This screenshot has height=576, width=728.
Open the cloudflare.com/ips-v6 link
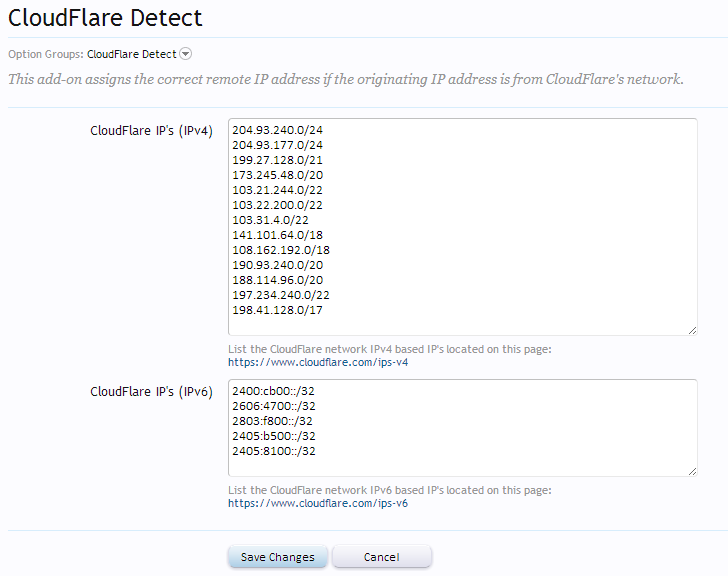click(318, 504)
